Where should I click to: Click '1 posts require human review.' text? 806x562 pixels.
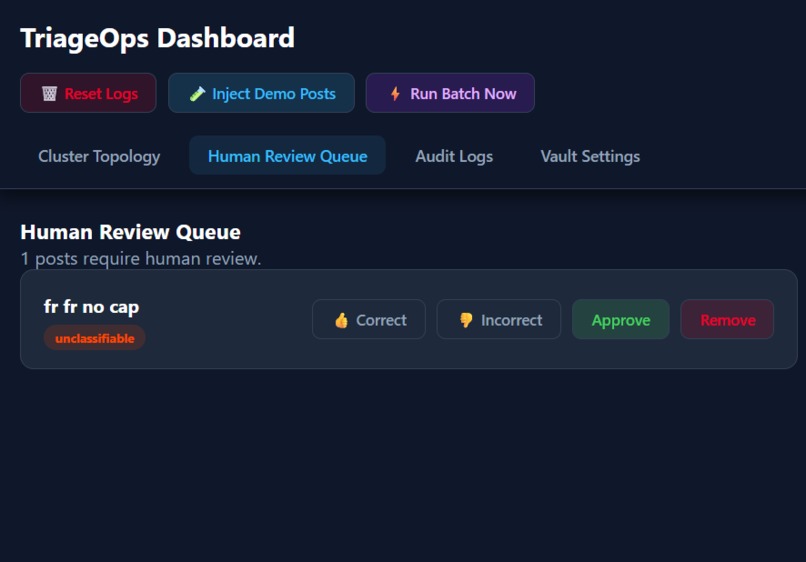tap(141, 259)
